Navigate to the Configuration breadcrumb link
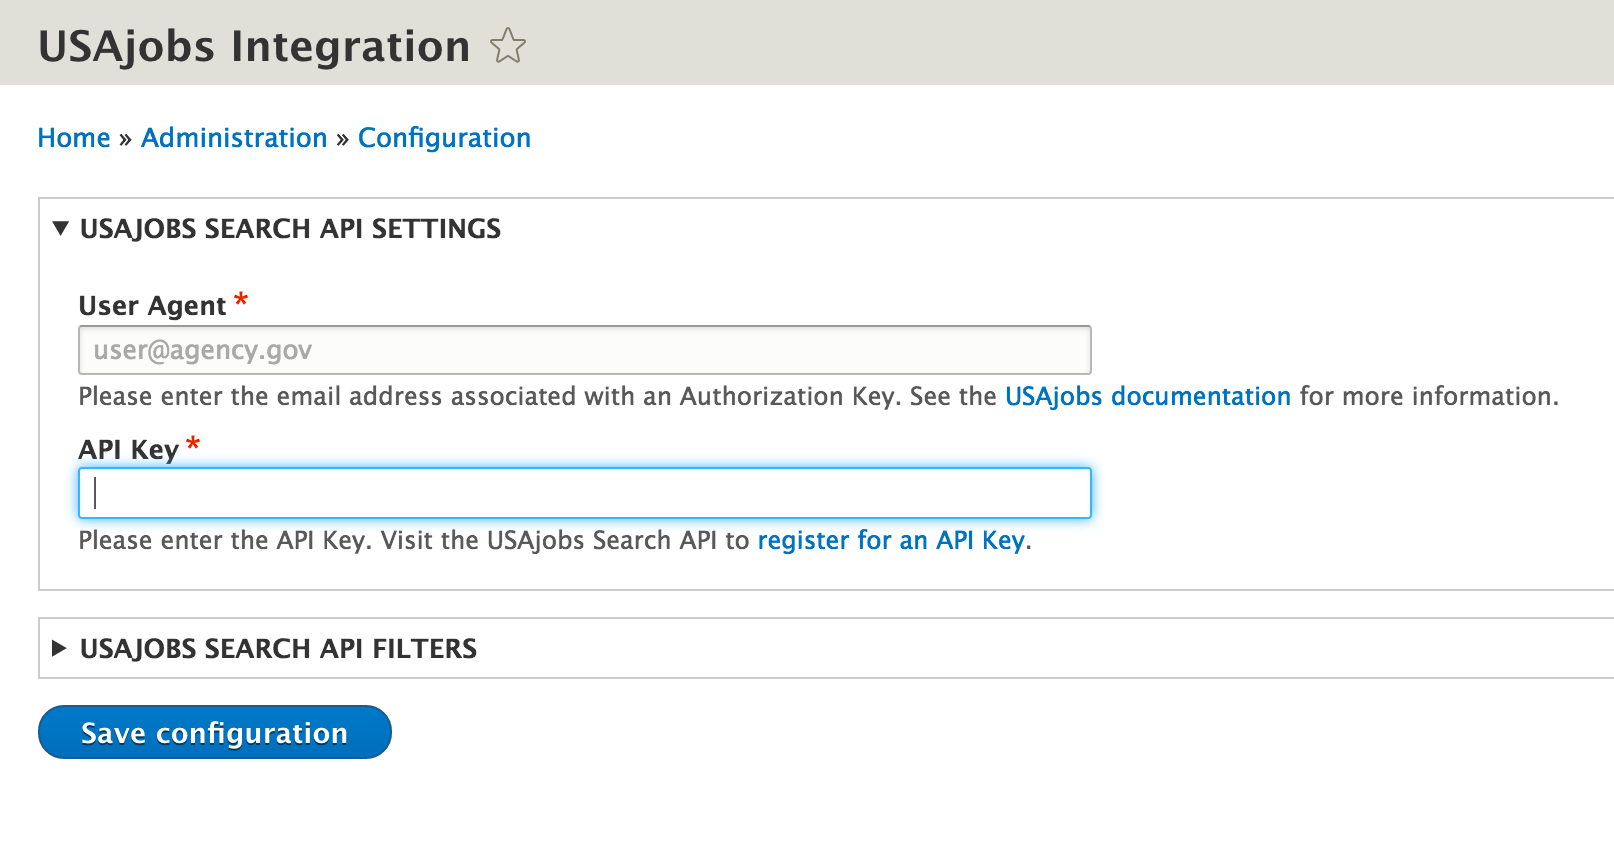1614x855 pixels. 444,138
